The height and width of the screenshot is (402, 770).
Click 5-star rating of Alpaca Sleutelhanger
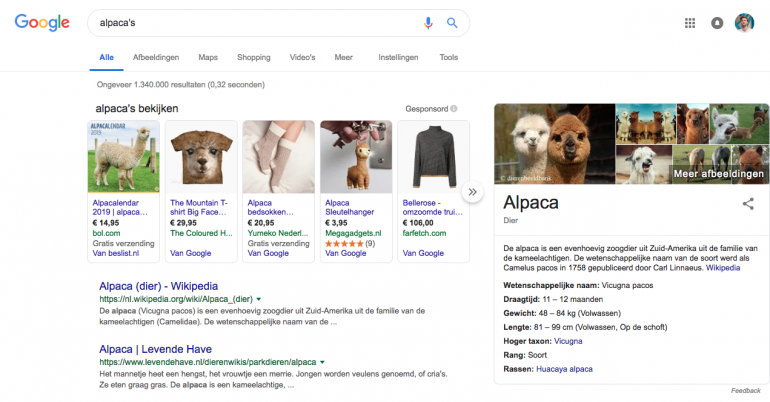[x=344, y=243]
